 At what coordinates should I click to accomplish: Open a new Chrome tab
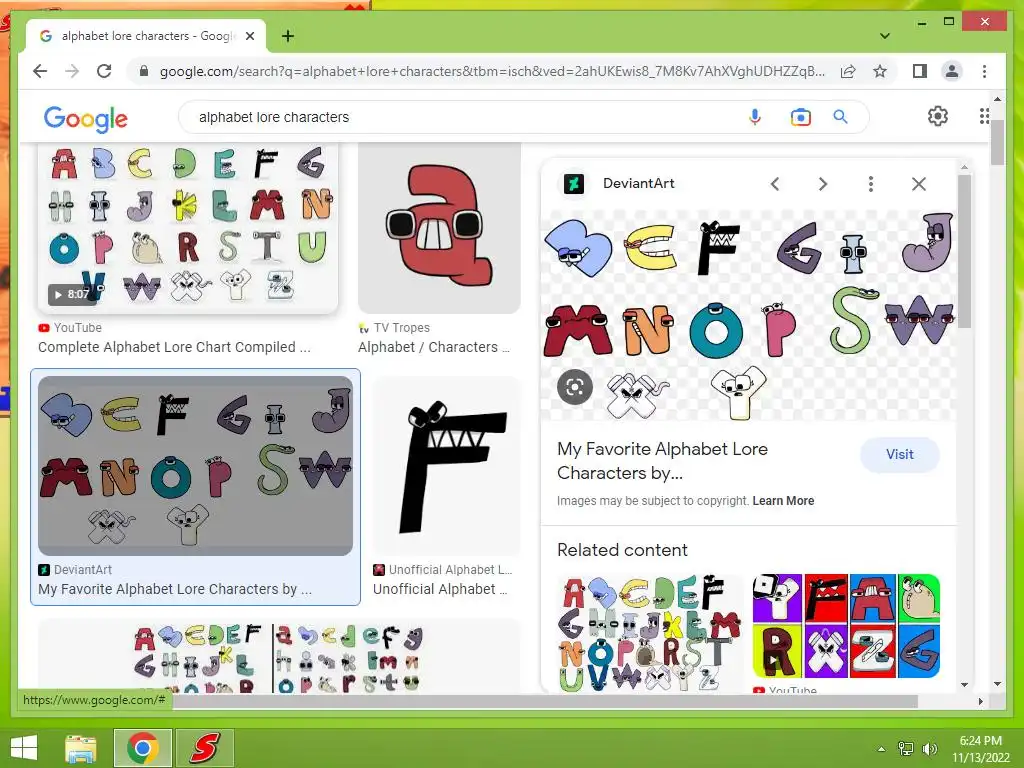[x=288, y=36]
